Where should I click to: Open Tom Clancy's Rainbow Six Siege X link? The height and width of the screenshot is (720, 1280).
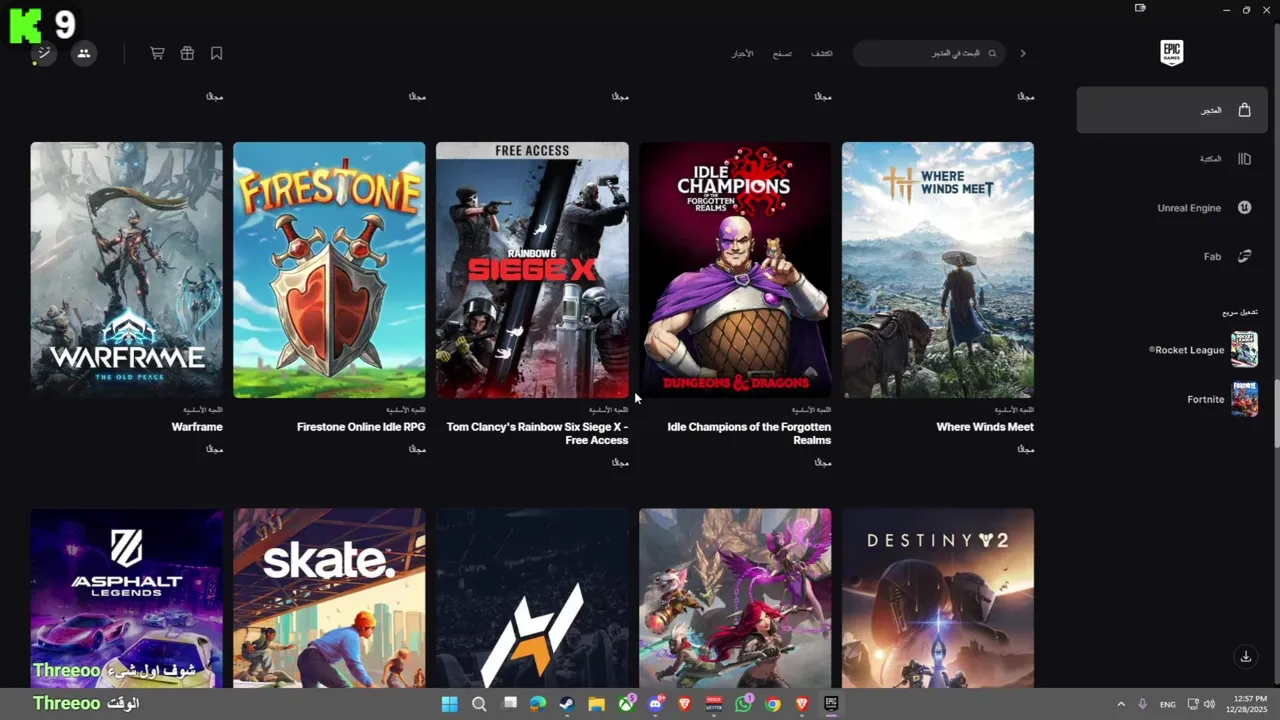(537, 433)
